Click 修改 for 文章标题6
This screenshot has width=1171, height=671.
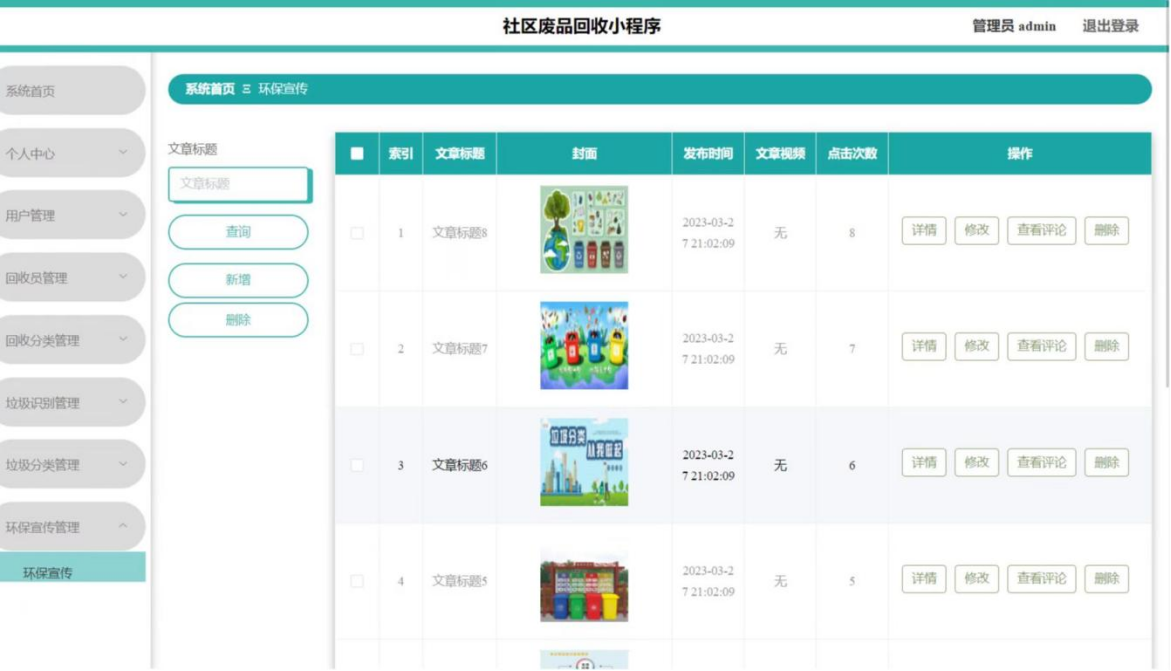(977, 463)
